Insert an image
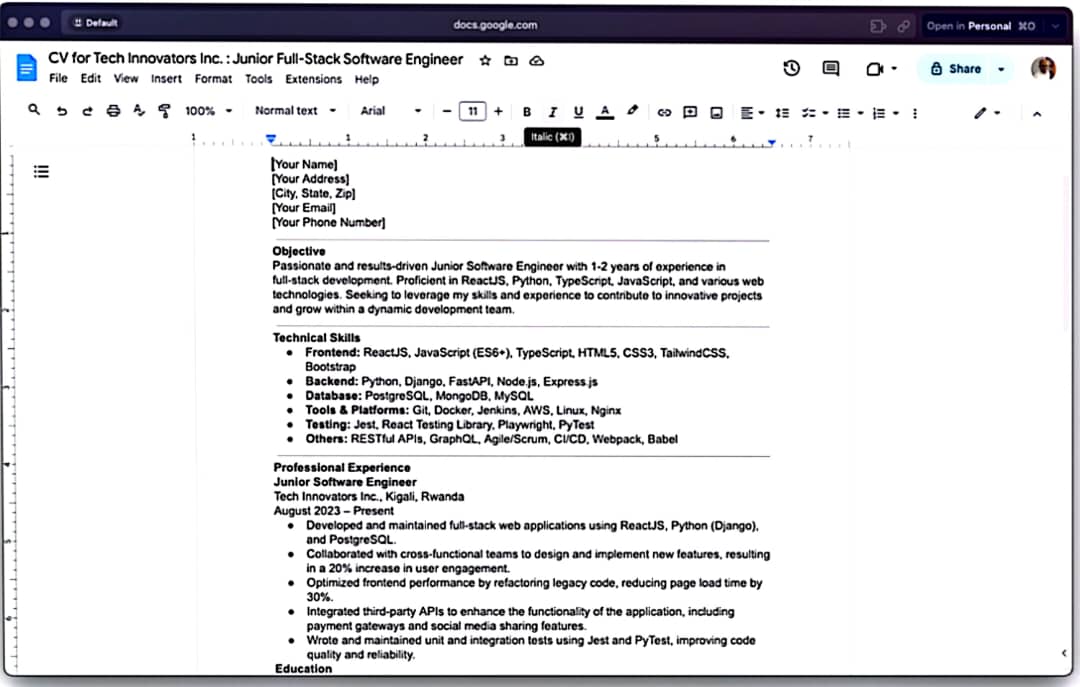The image size is (1080, 687). [x=716, y=112]
